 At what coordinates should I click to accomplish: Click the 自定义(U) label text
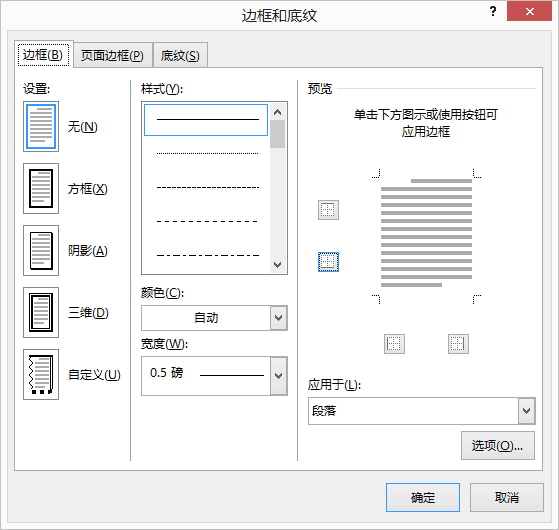tap(94, 375)
